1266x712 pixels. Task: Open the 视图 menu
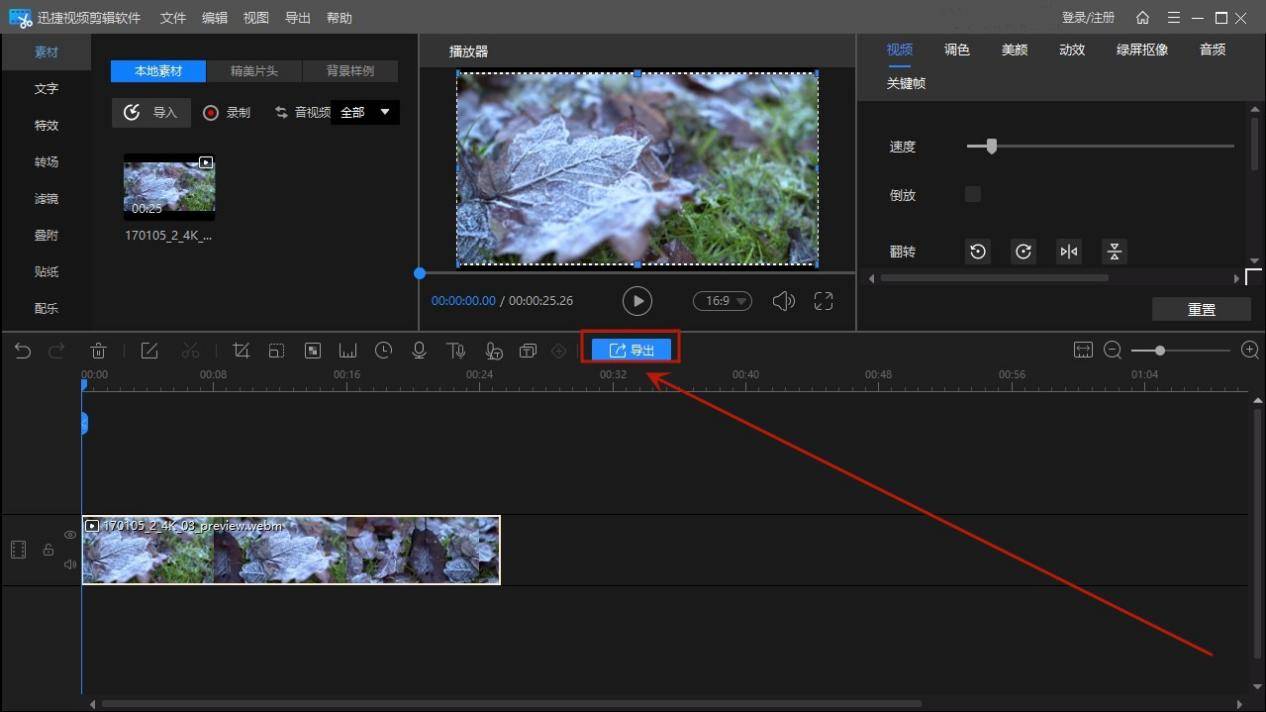(x=256, y=18)
